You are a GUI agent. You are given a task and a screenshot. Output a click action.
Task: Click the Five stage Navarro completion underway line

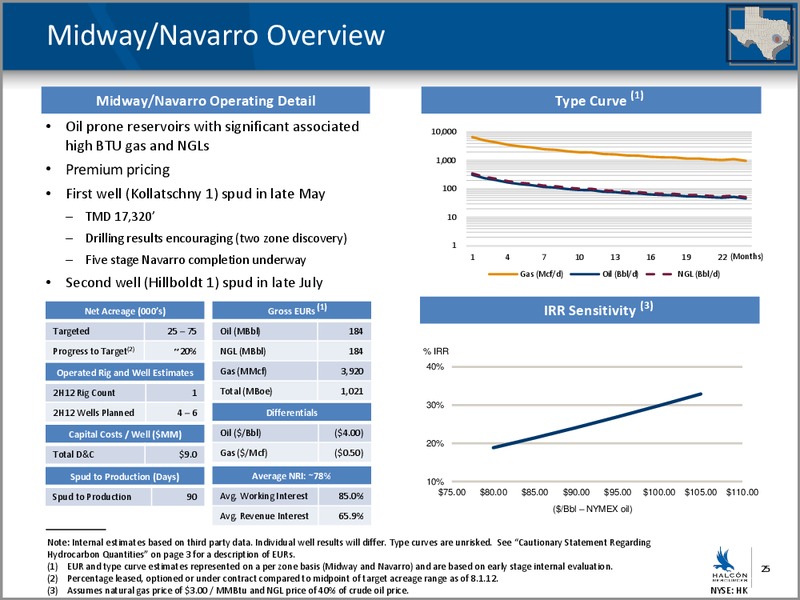tap(195, 260)
